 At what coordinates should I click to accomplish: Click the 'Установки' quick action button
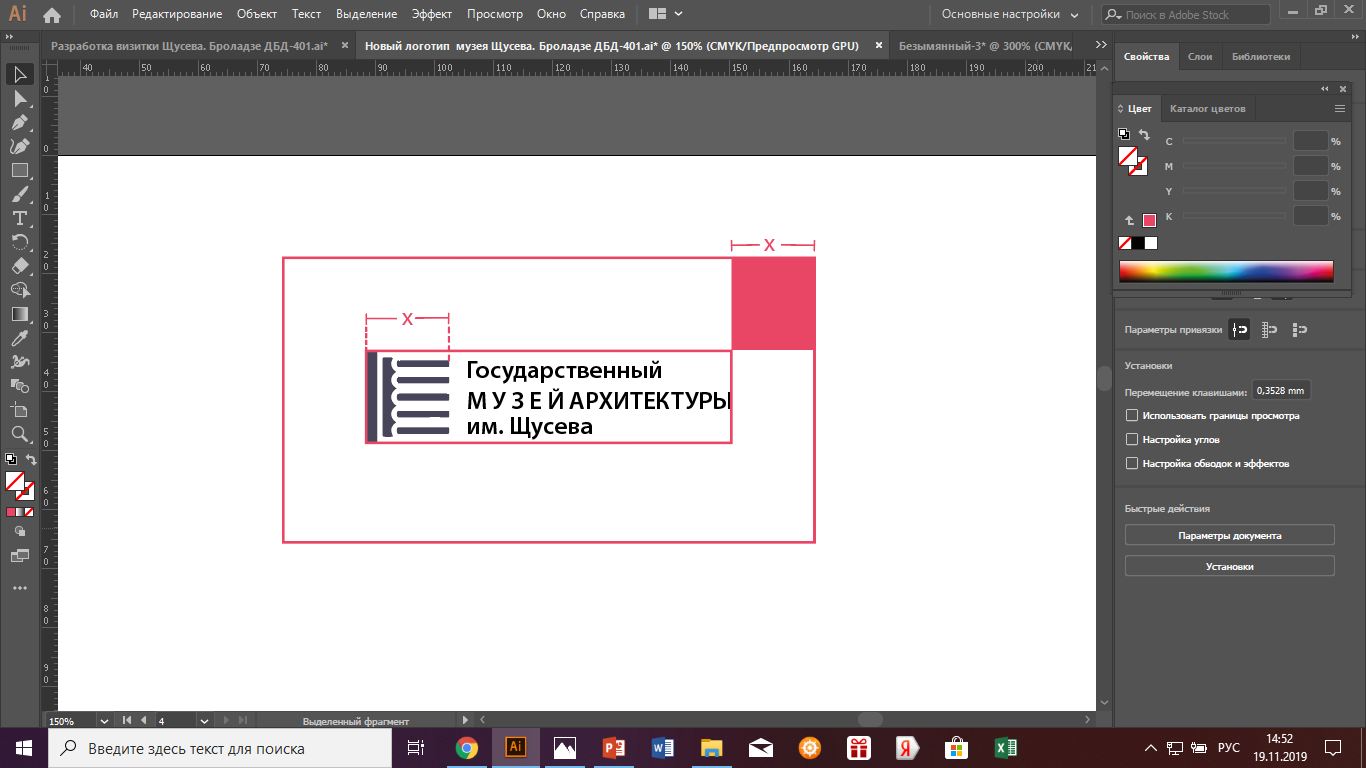pyautogui.click(x=1230, y=566)
